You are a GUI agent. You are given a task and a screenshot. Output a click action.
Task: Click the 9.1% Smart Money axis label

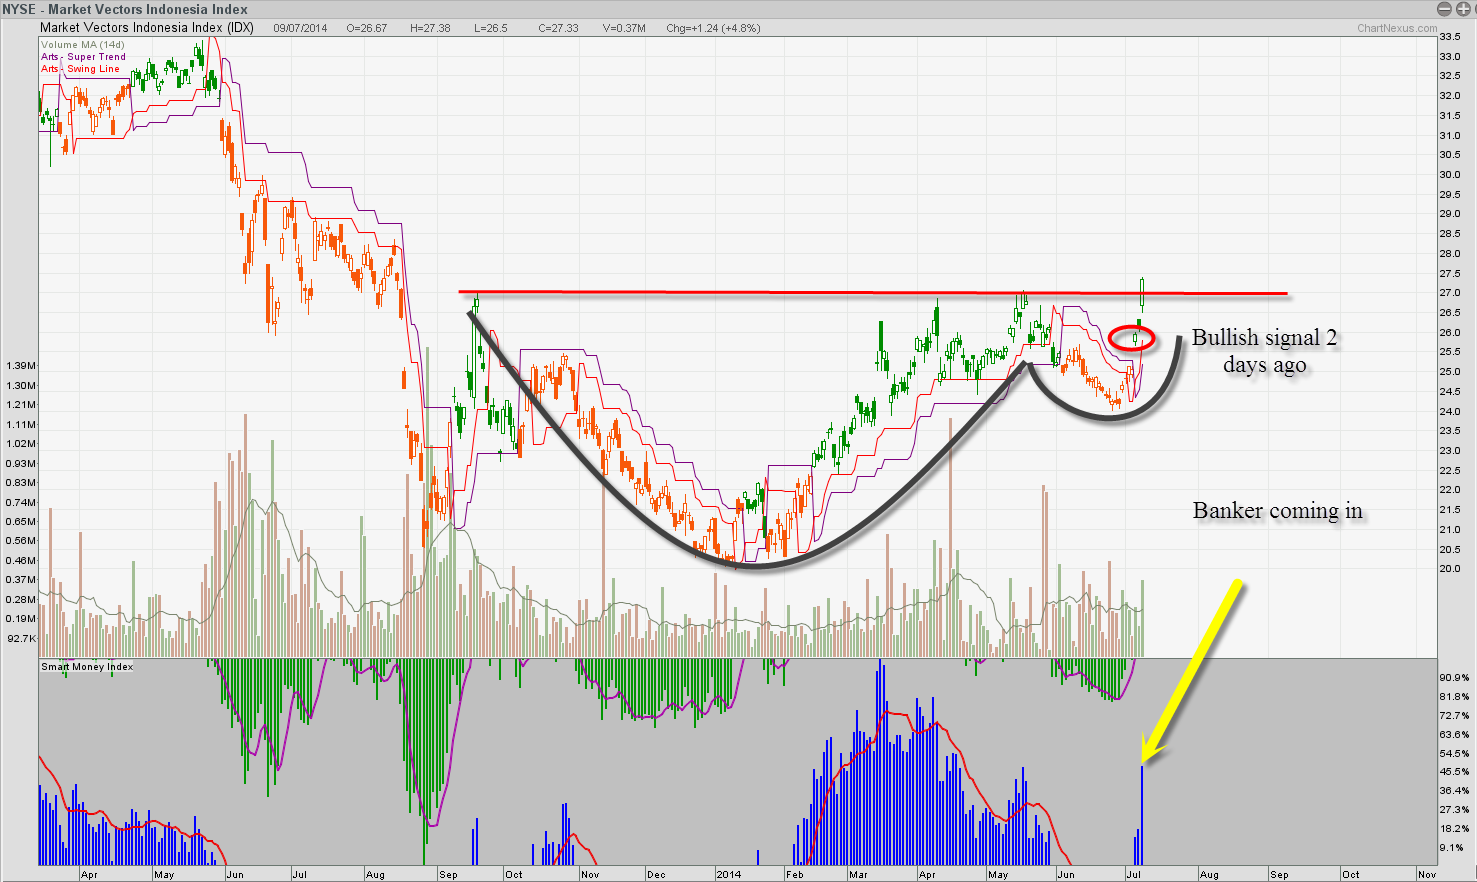[1452, 848]
